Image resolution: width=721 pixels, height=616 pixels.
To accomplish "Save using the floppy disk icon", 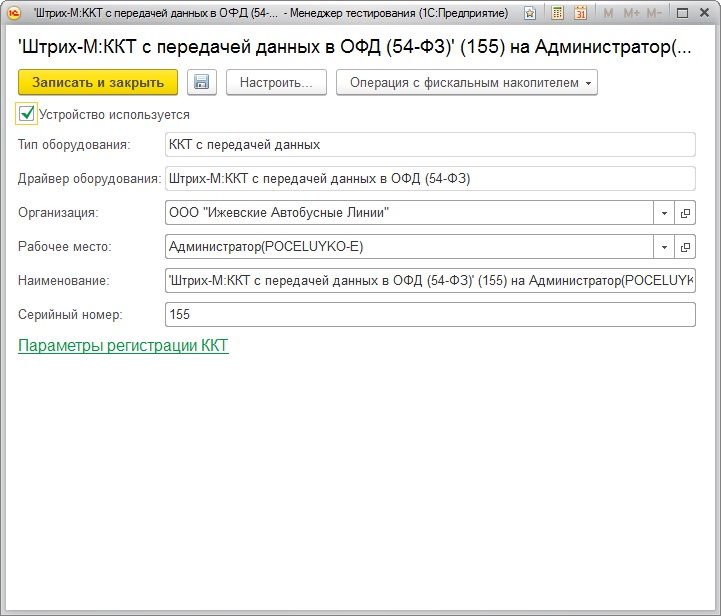I will pyautogui.click(x=202, y=83).
